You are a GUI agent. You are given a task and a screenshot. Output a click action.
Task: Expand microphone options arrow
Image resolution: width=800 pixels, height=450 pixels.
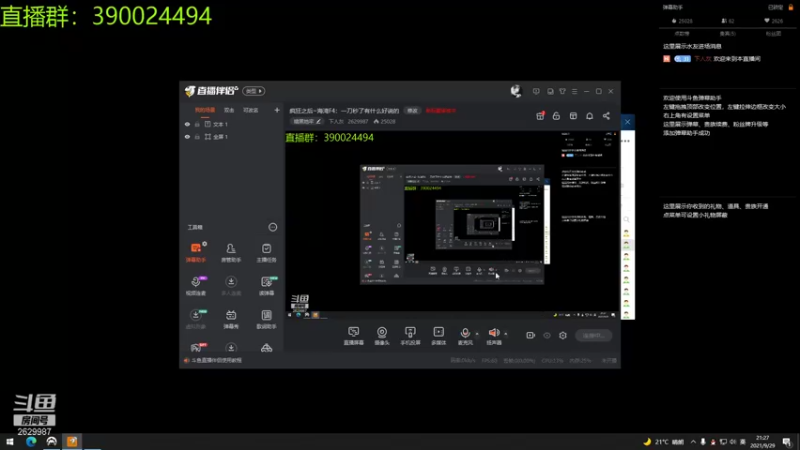[x=477, y=334]
